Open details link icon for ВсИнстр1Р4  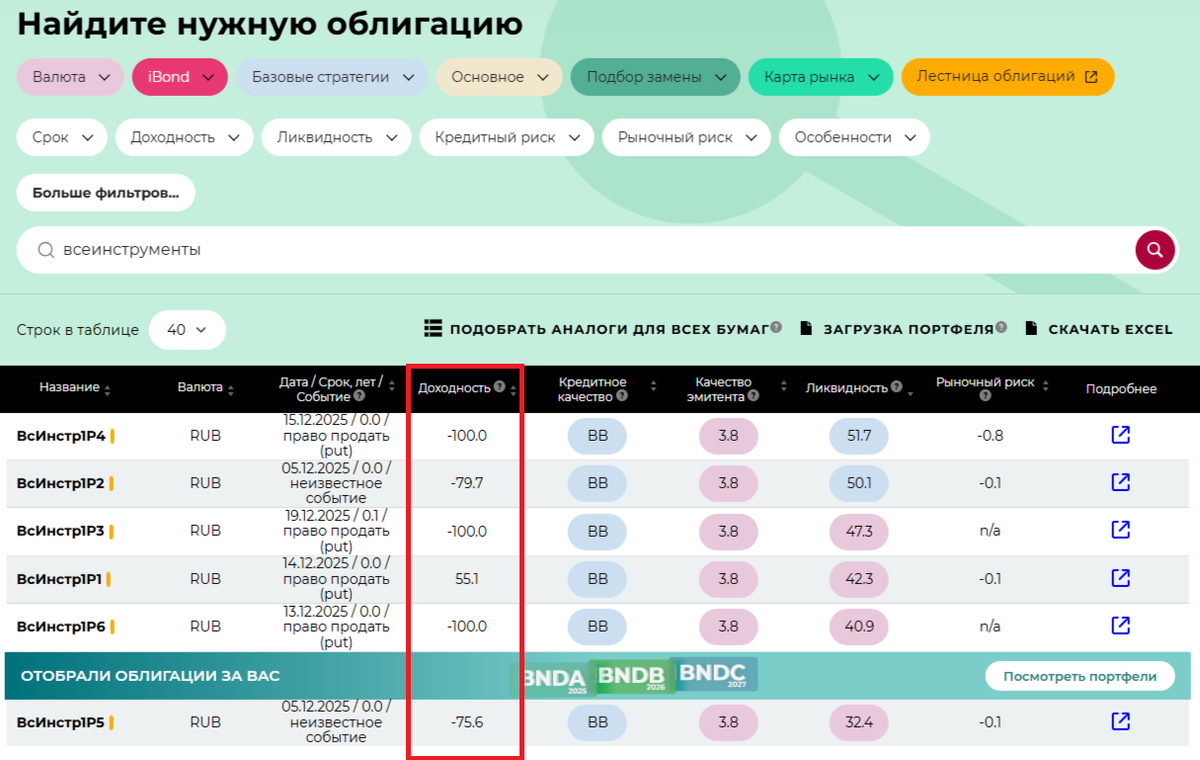pos(1121,435)
